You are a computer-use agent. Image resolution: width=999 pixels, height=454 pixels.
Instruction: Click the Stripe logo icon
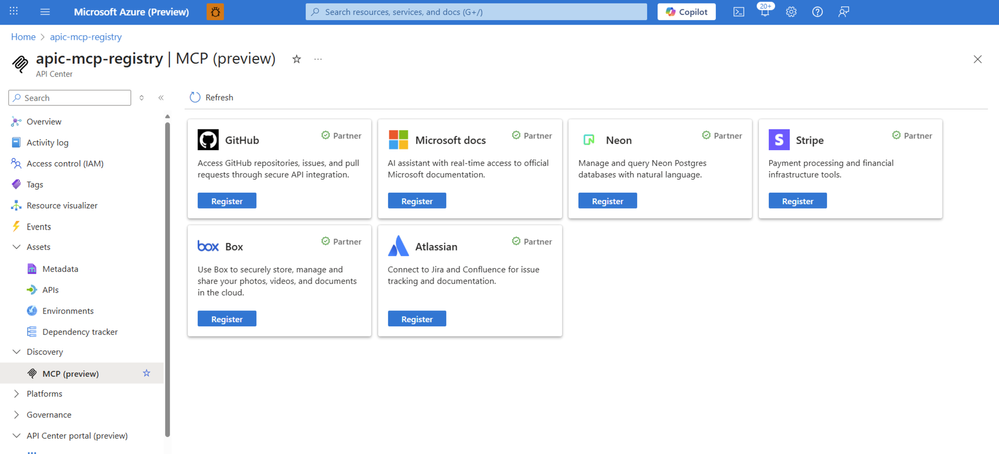[779, 139]
